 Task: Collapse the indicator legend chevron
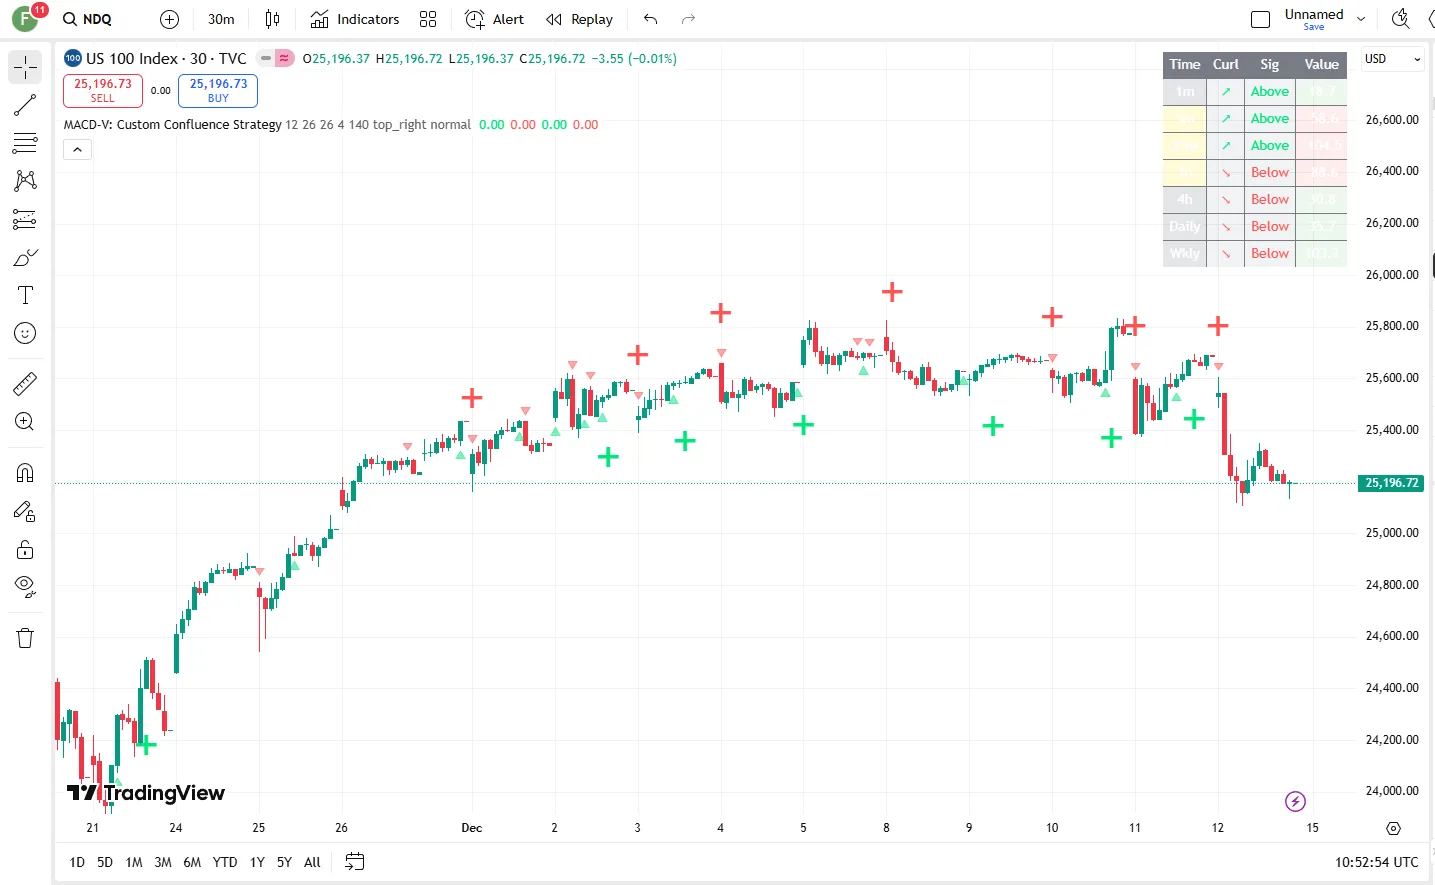pos(77,150)
